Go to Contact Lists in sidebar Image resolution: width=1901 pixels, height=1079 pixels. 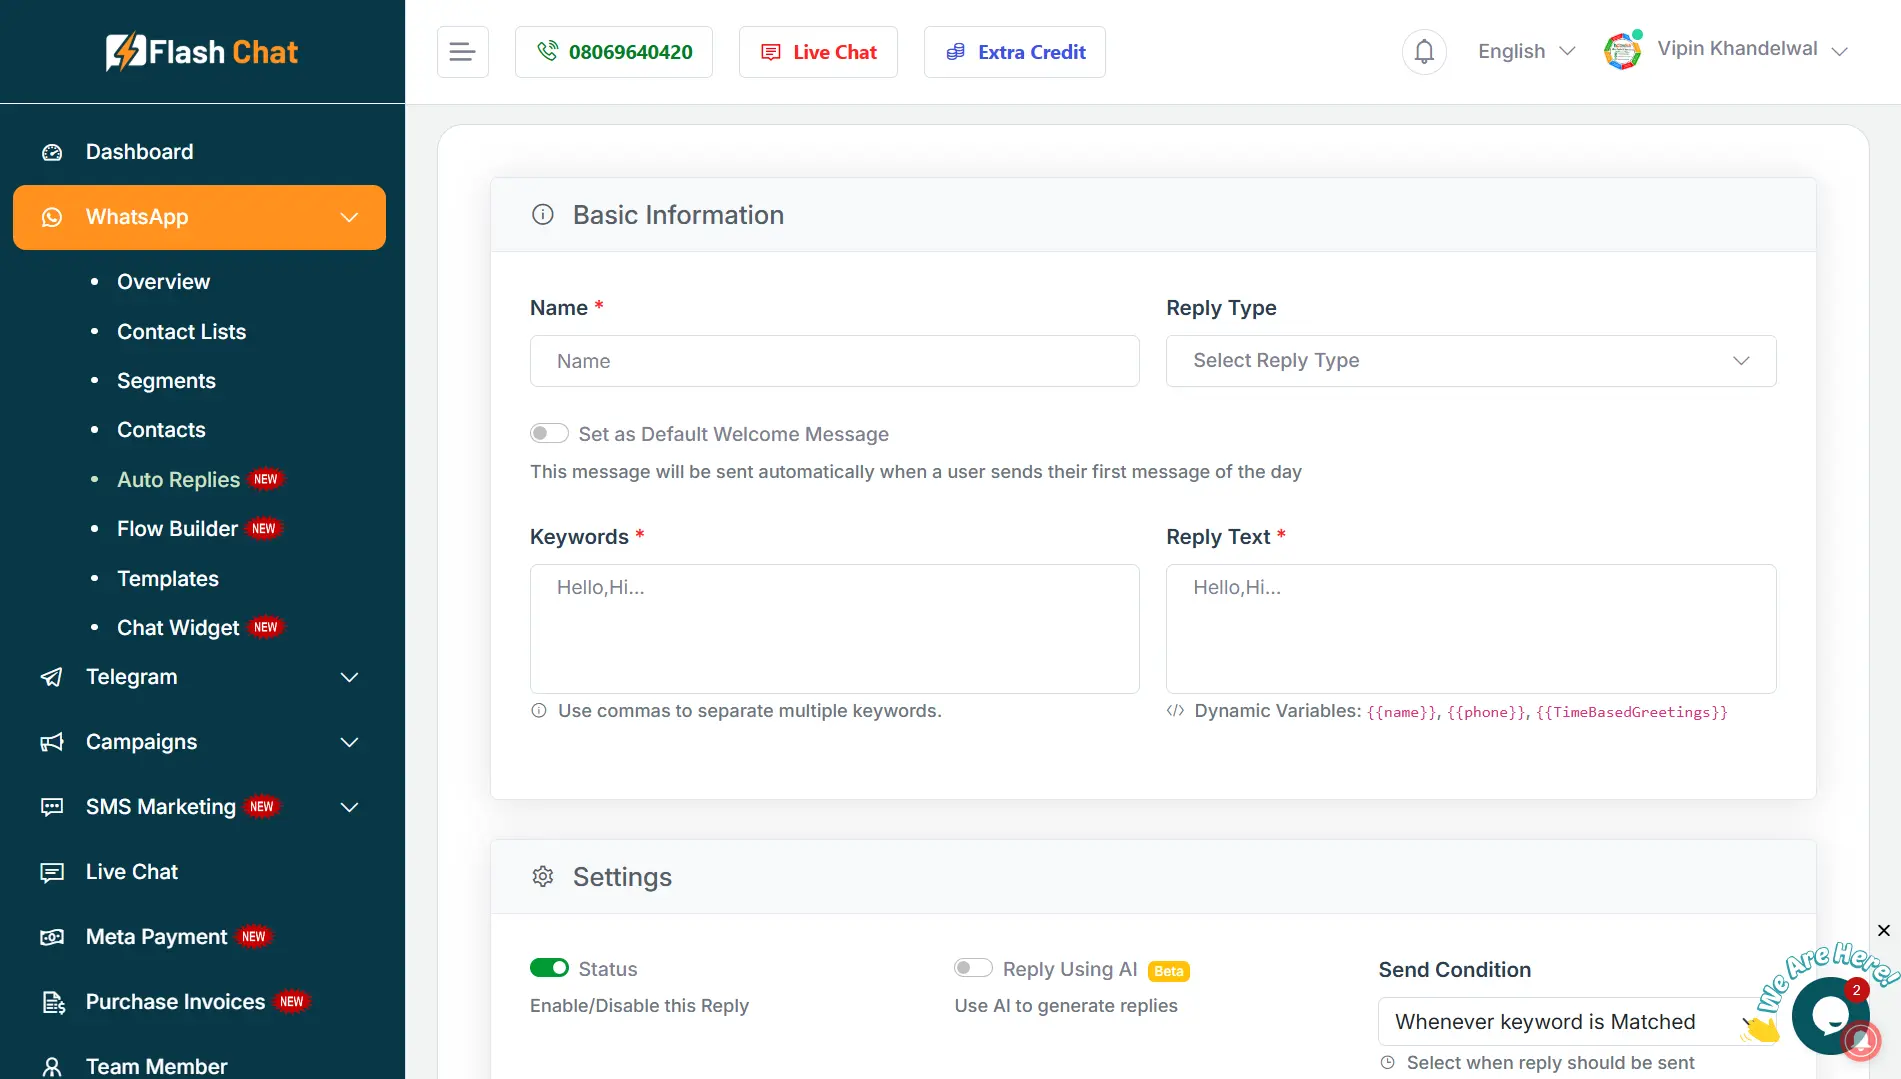pyautogui.click(x=181, y=332)
